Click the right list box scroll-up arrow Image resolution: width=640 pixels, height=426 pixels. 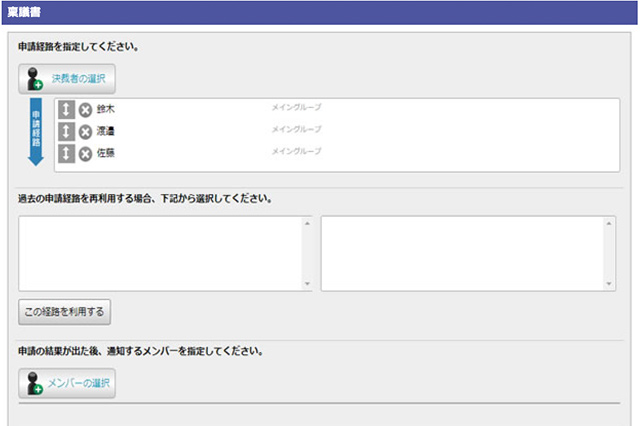609,224
